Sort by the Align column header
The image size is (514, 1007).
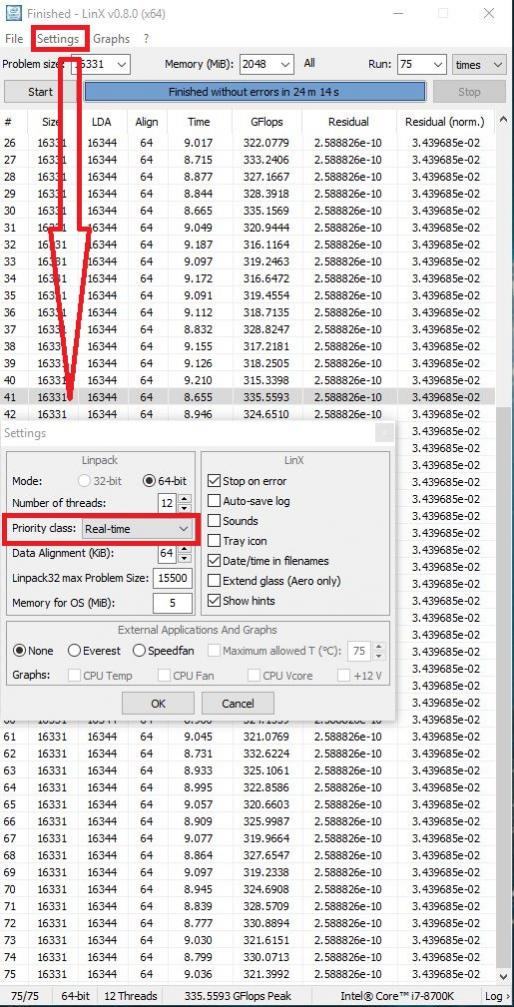tap(146, 121)
